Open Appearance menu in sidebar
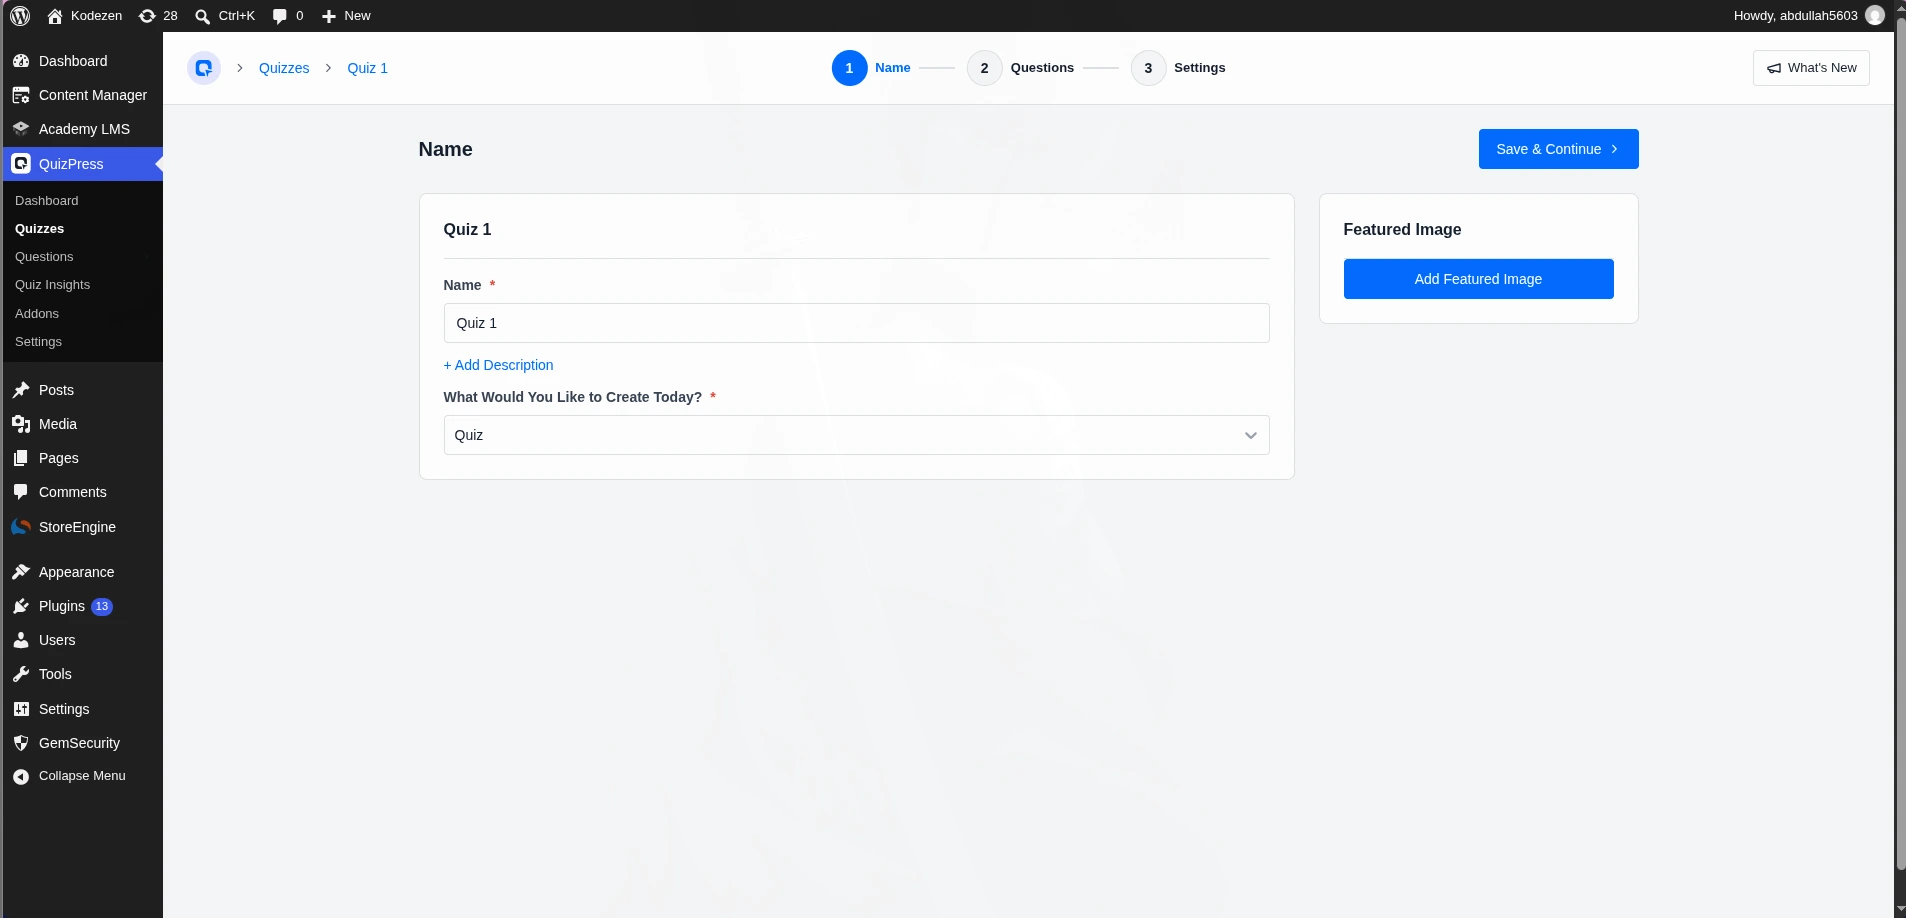This screenshot has height=918, width=1906. [x=82, y=572]
